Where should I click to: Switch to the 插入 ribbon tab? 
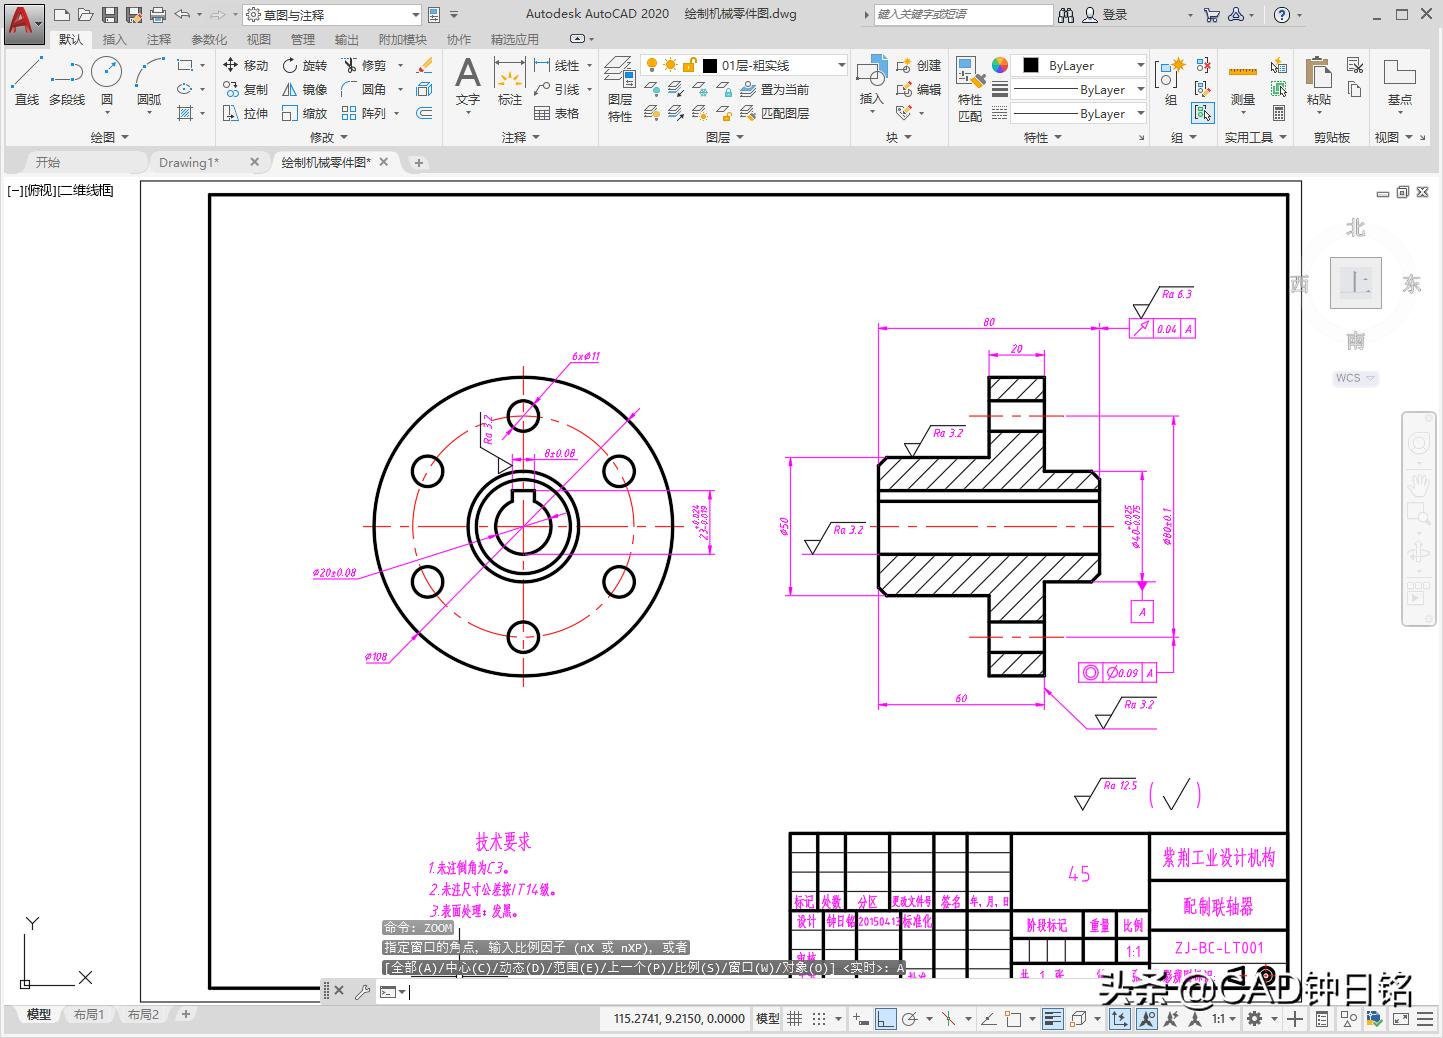pyautogui.click(x=115, y=39)
